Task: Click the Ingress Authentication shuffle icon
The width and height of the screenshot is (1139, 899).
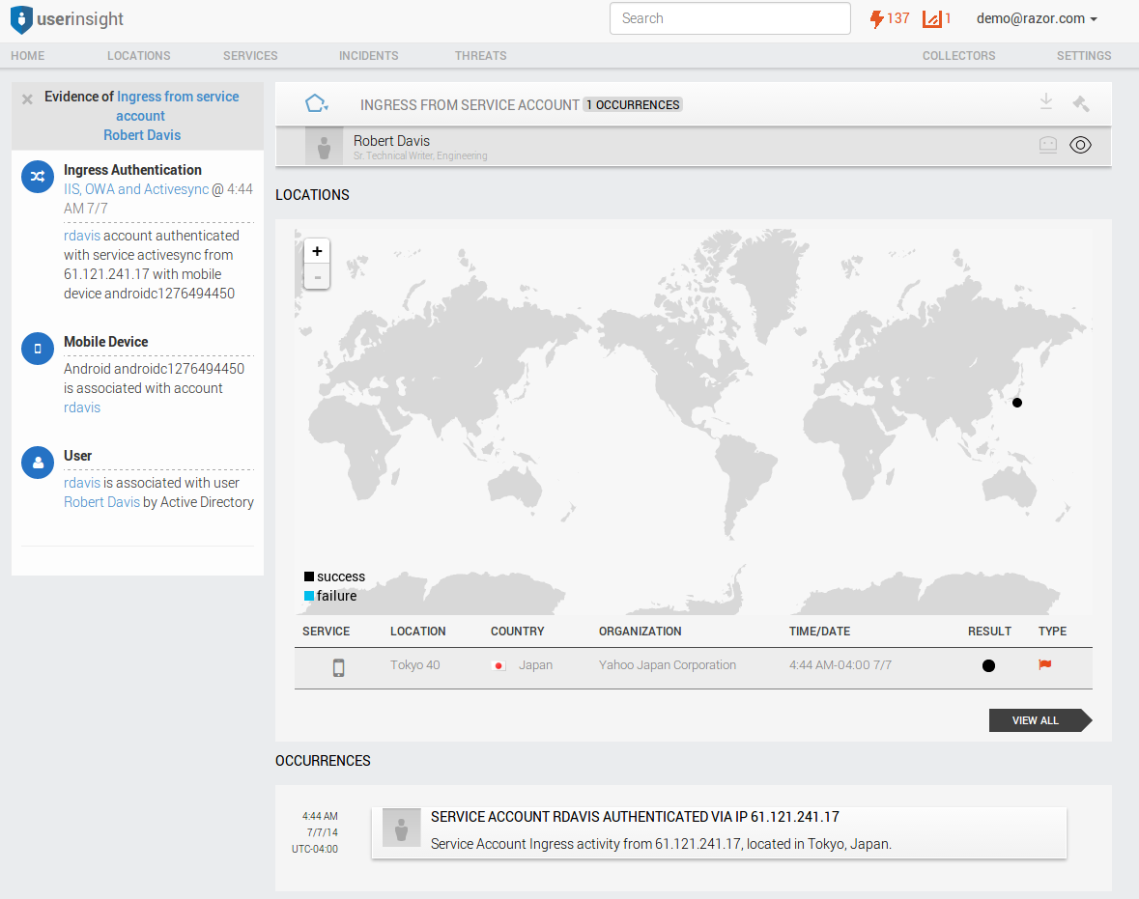Action: 38,177
